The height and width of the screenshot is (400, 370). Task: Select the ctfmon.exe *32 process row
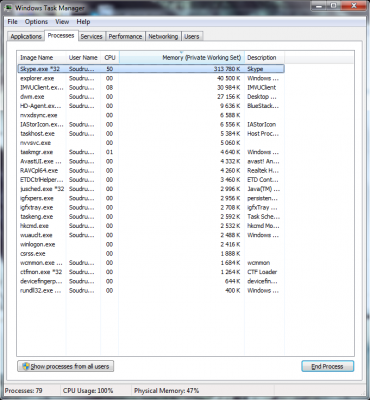(x=151, y=272)
